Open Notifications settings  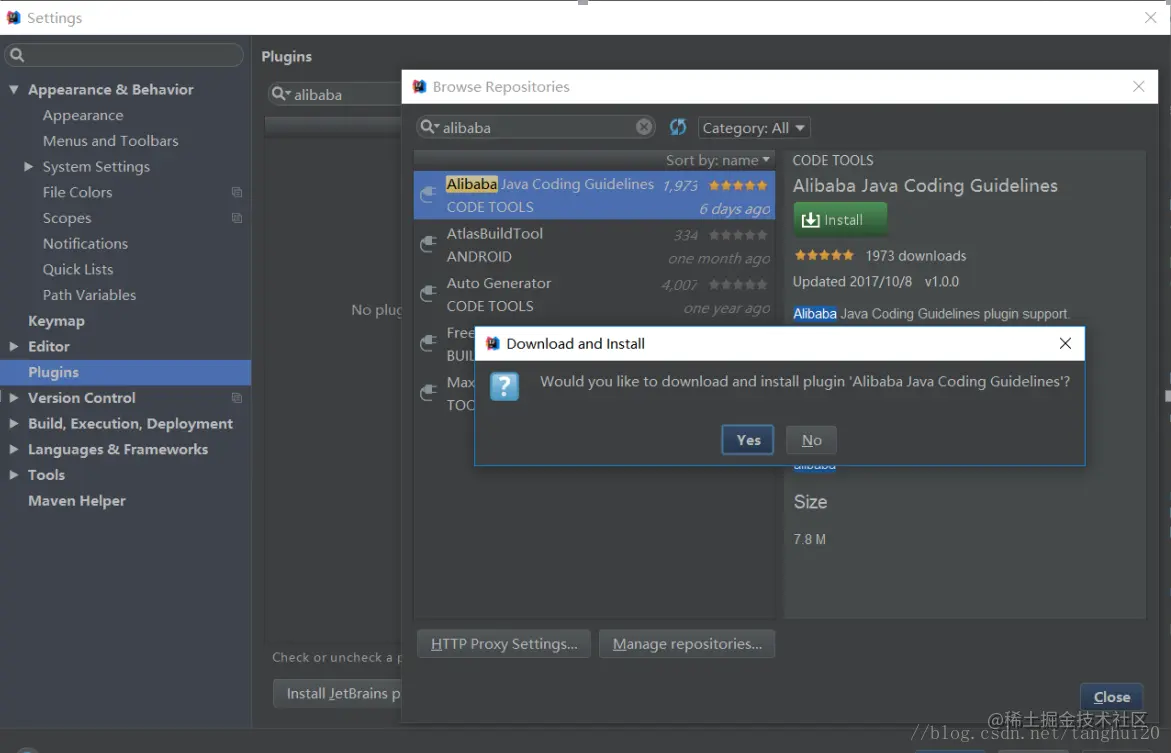(x=85, y=244)
